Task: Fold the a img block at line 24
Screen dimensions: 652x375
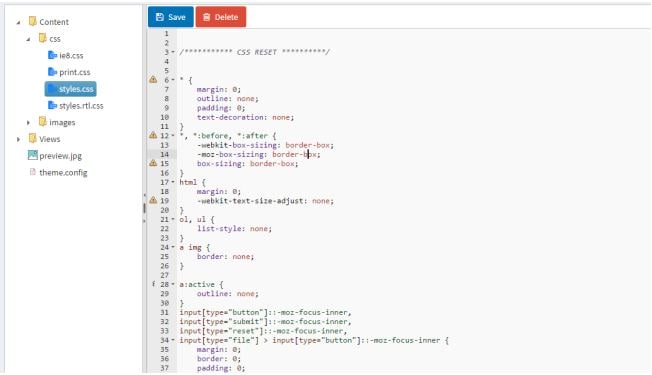Action: click(173, 247)
